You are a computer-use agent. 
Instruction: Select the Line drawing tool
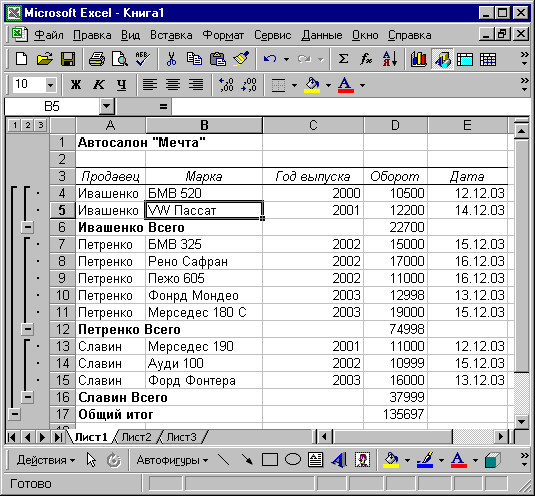[223, 460]
